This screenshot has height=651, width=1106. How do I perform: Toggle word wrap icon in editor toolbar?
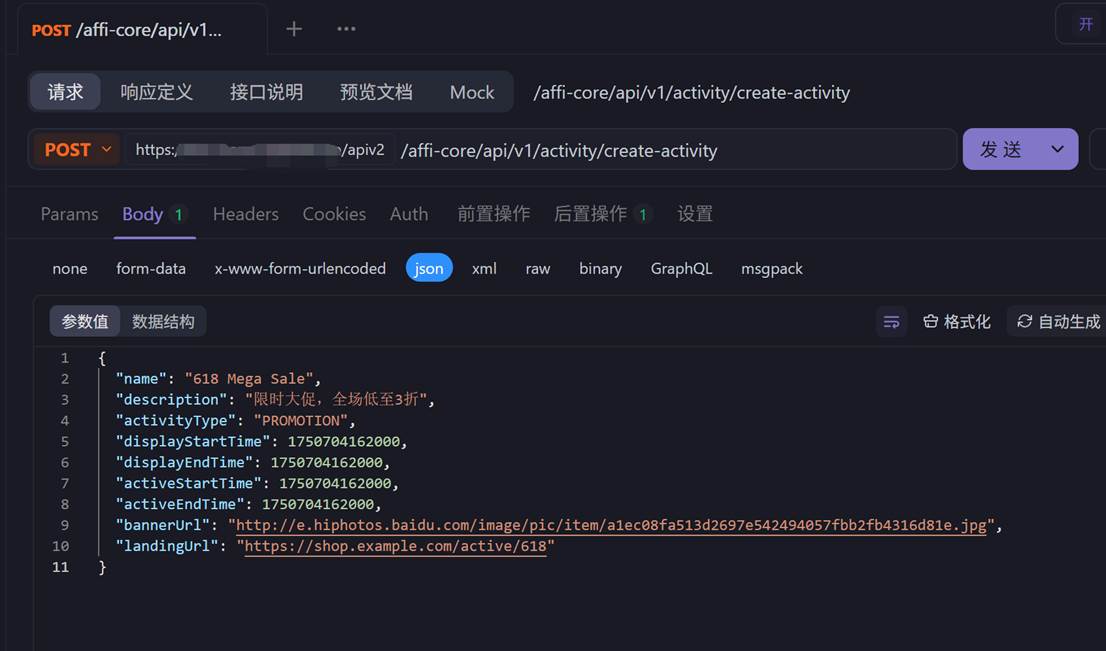[x=892, y=322]
